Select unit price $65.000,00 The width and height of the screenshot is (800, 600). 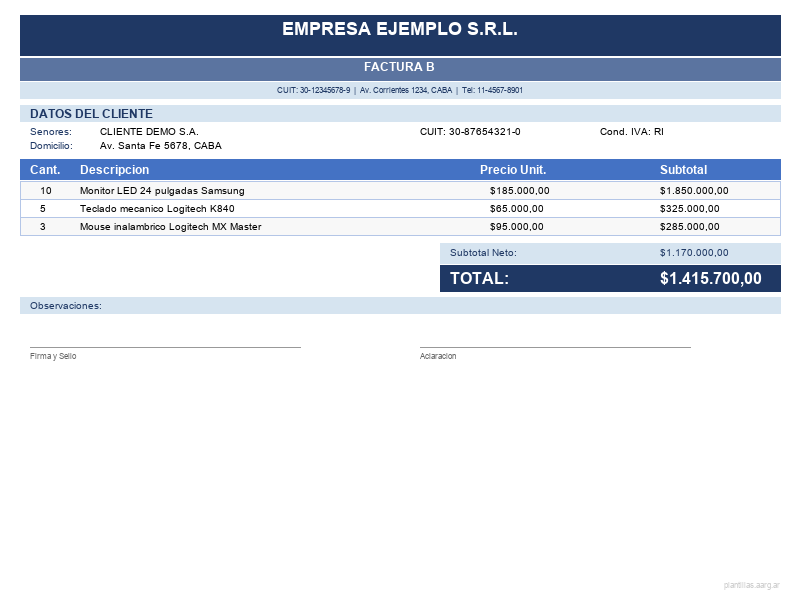coord(516,209)
